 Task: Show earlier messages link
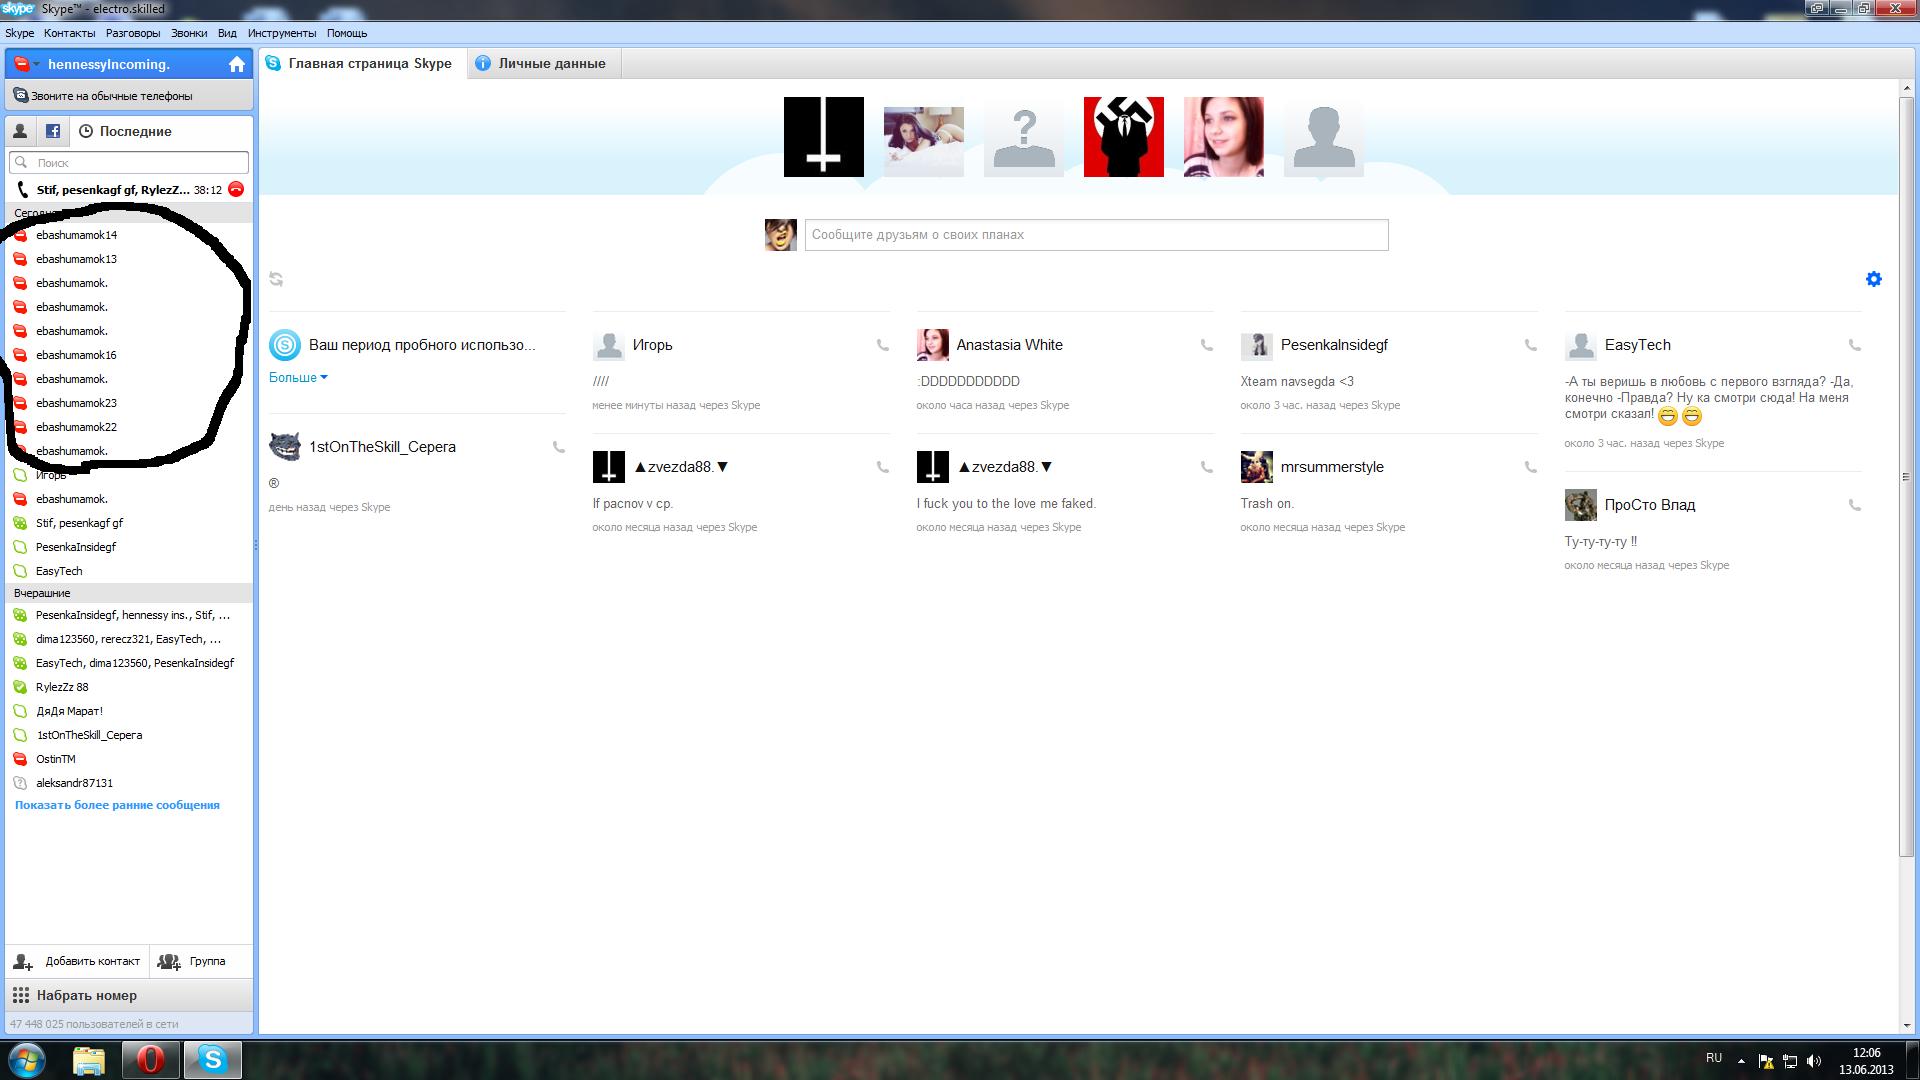(x=117, y=805)
